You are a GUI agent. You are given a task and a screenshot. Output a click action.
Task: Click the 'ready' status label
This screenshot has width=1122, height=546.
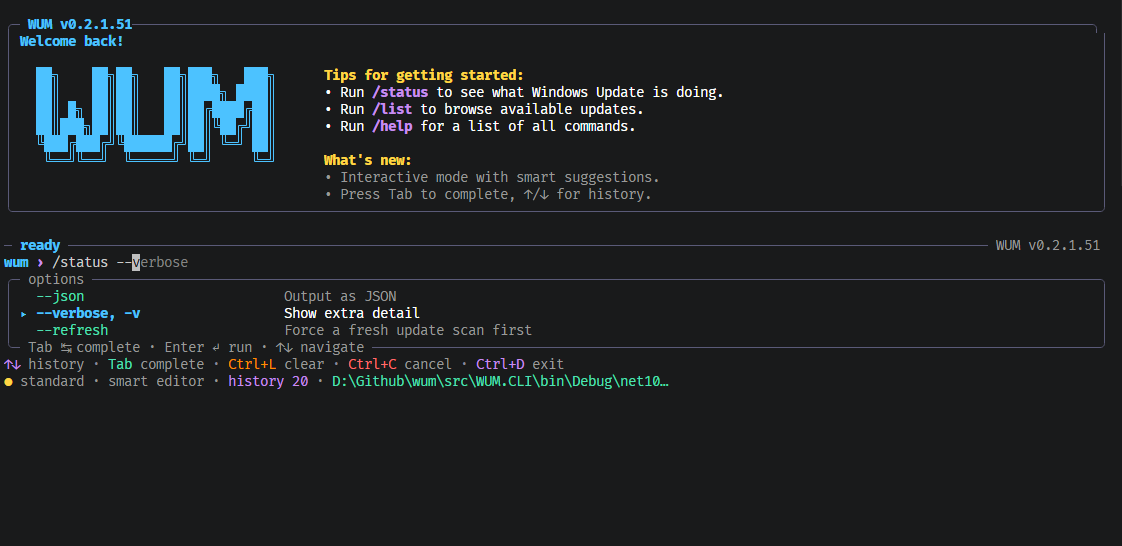coord(40,245)
